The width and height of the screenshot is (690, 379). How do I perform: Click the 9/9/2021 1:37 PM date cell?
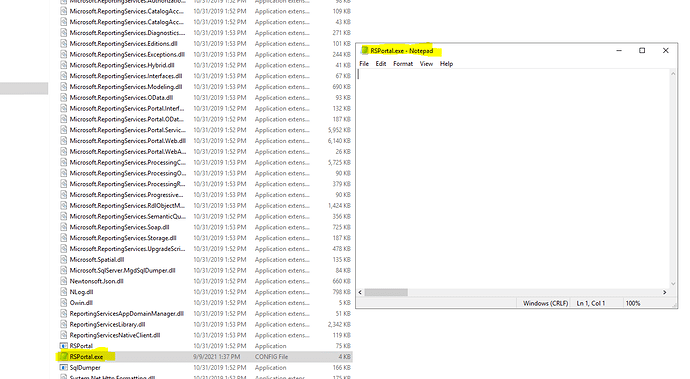point(217,357)
